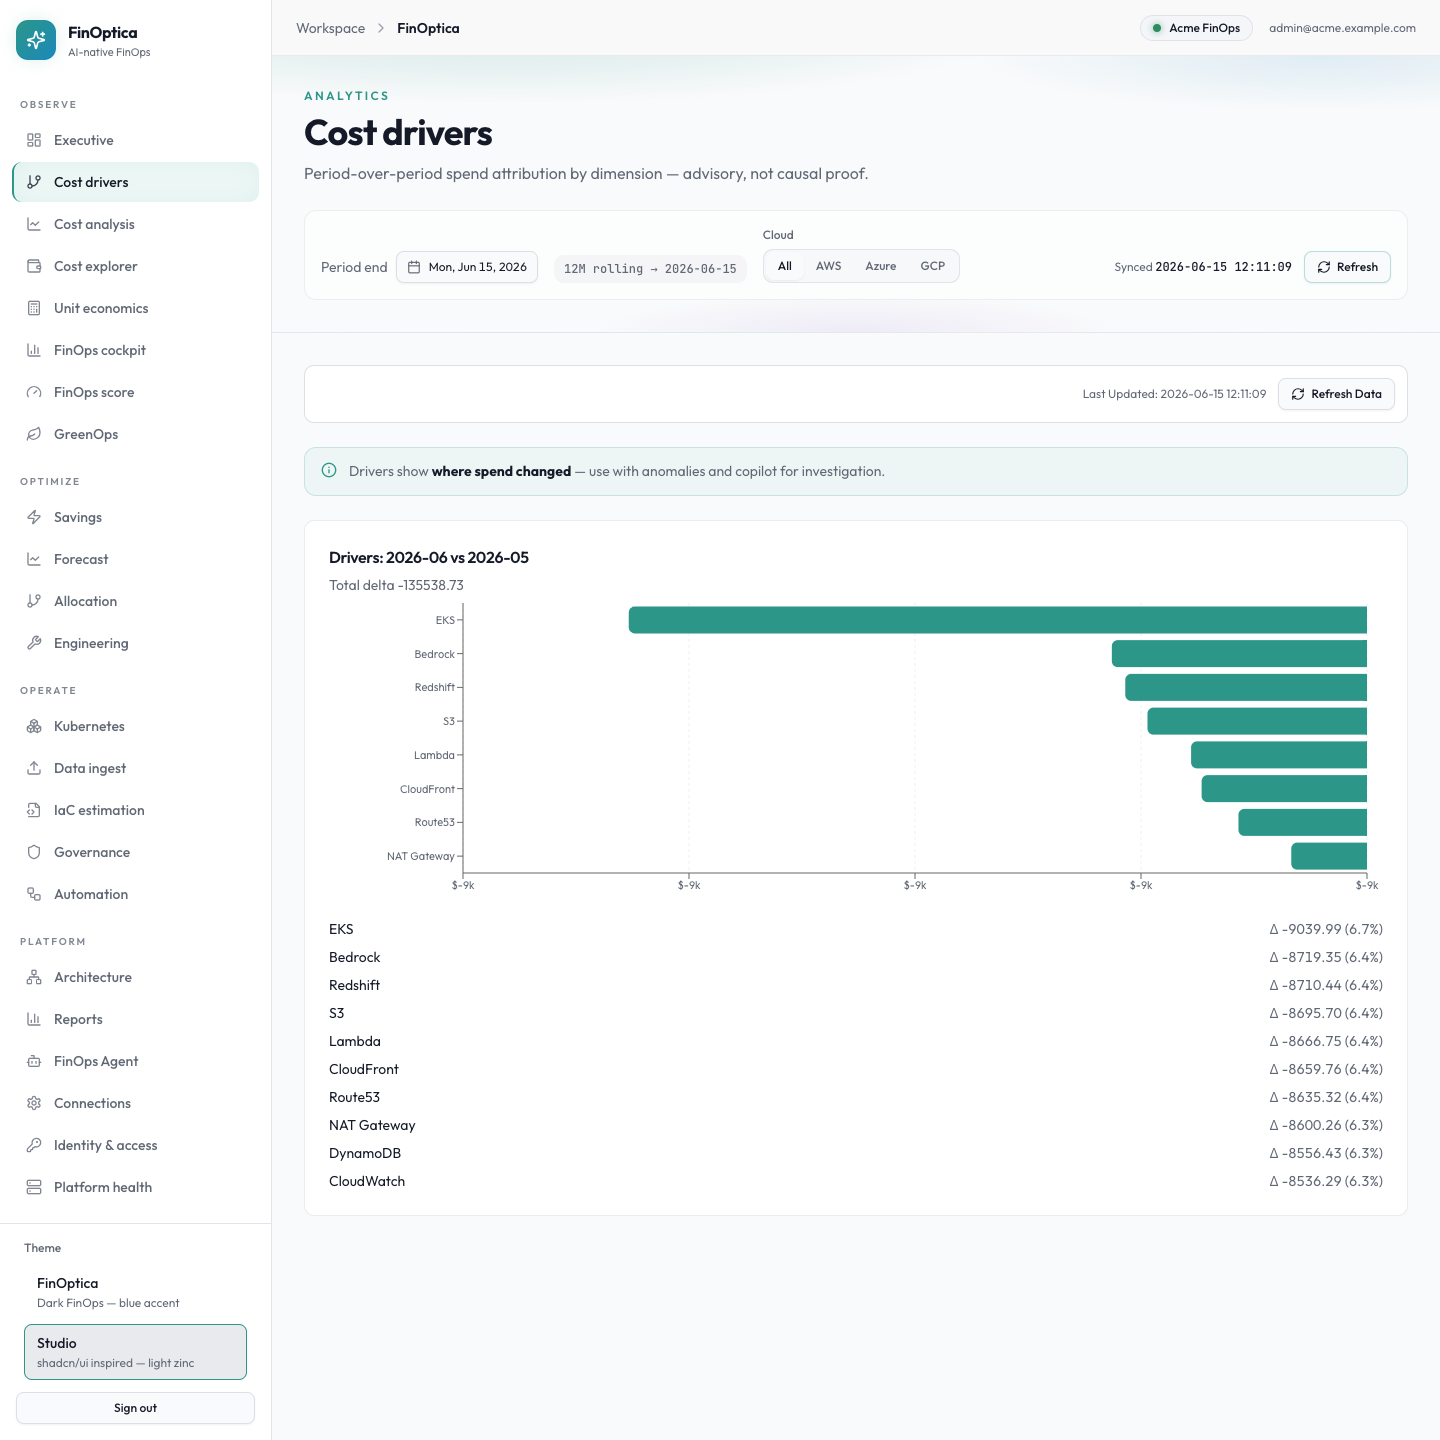Click the FinOptica sparkle logo icon
Viewport: 1440px width, 1440px height.
click(x=36, y=40)
